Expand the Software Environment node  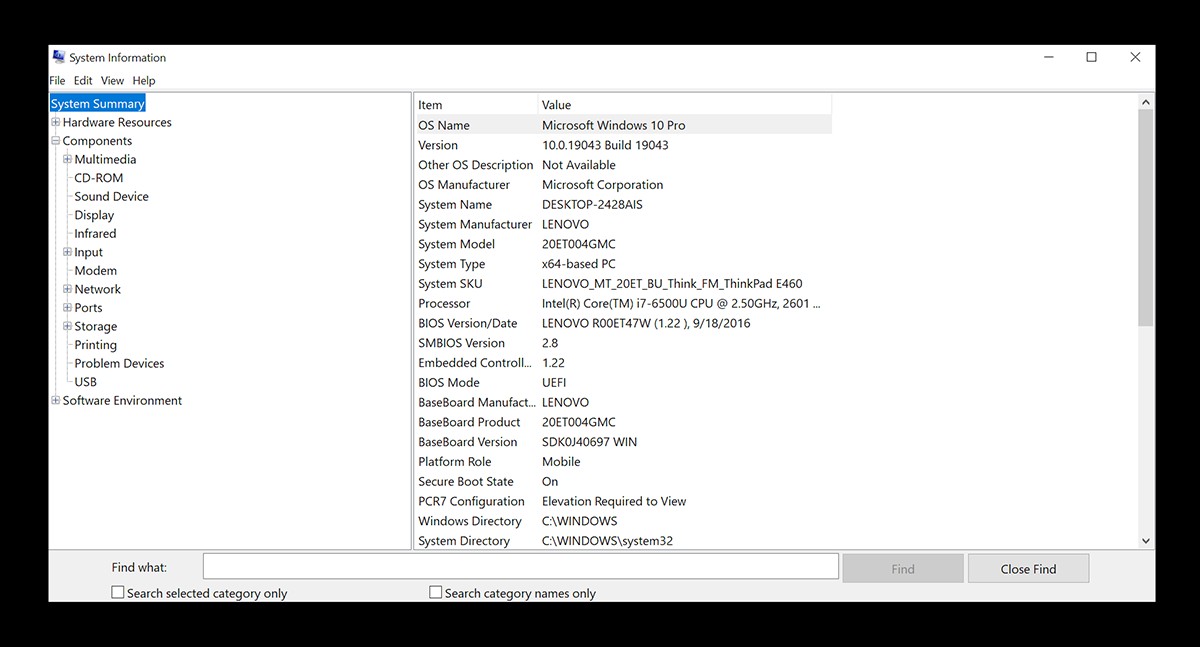click(x=56, y=400)
